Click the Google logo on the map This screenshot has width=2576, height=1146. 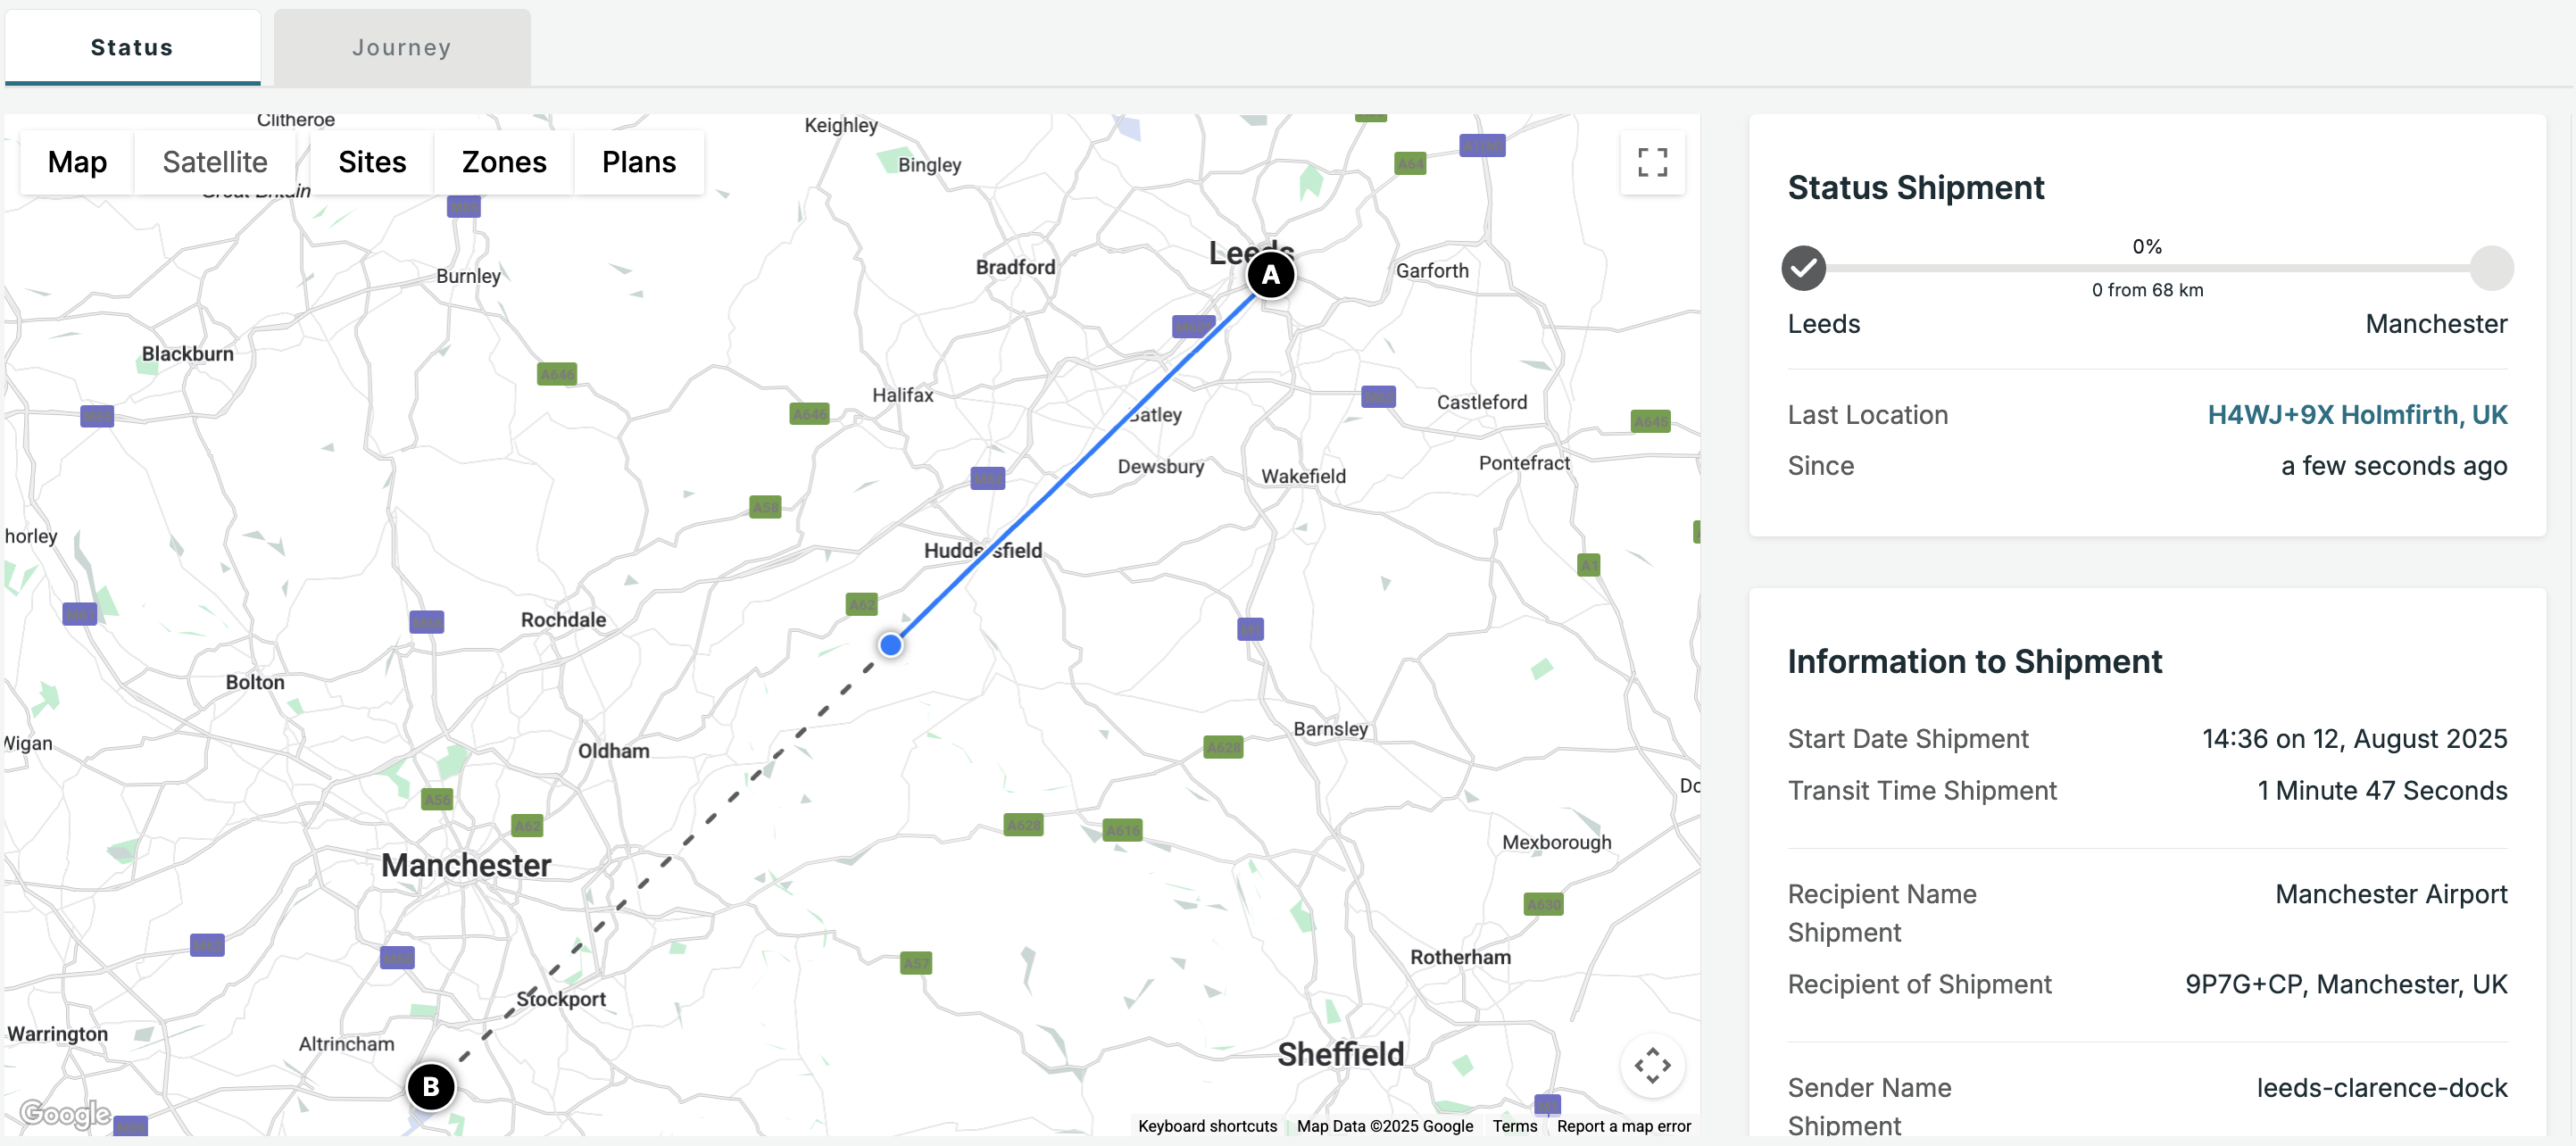point(65,1113)
